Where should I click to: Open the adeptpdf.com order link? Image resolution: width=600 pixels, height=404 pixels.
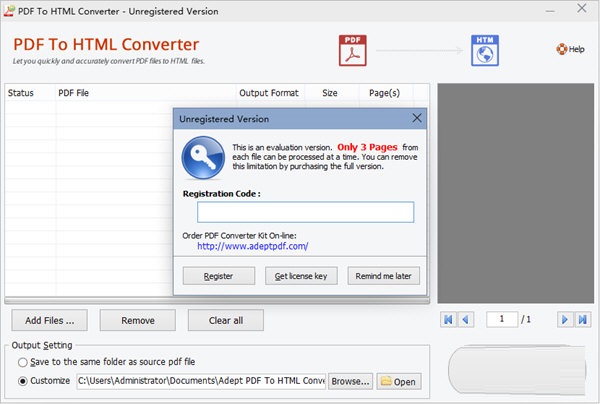click(253, 246)
